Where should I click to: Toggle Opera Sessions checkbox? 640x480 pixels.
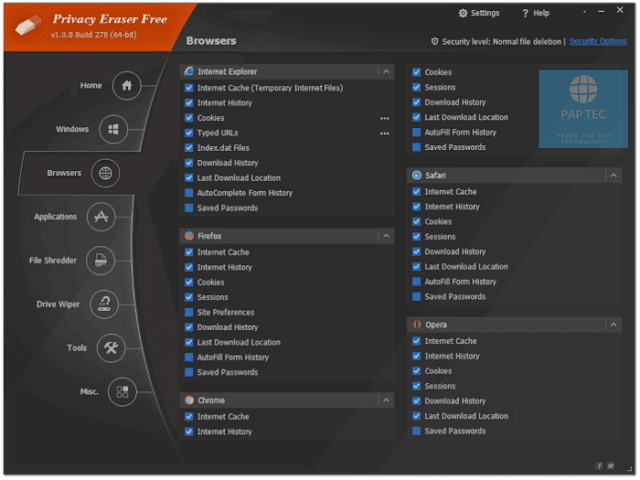416,387
